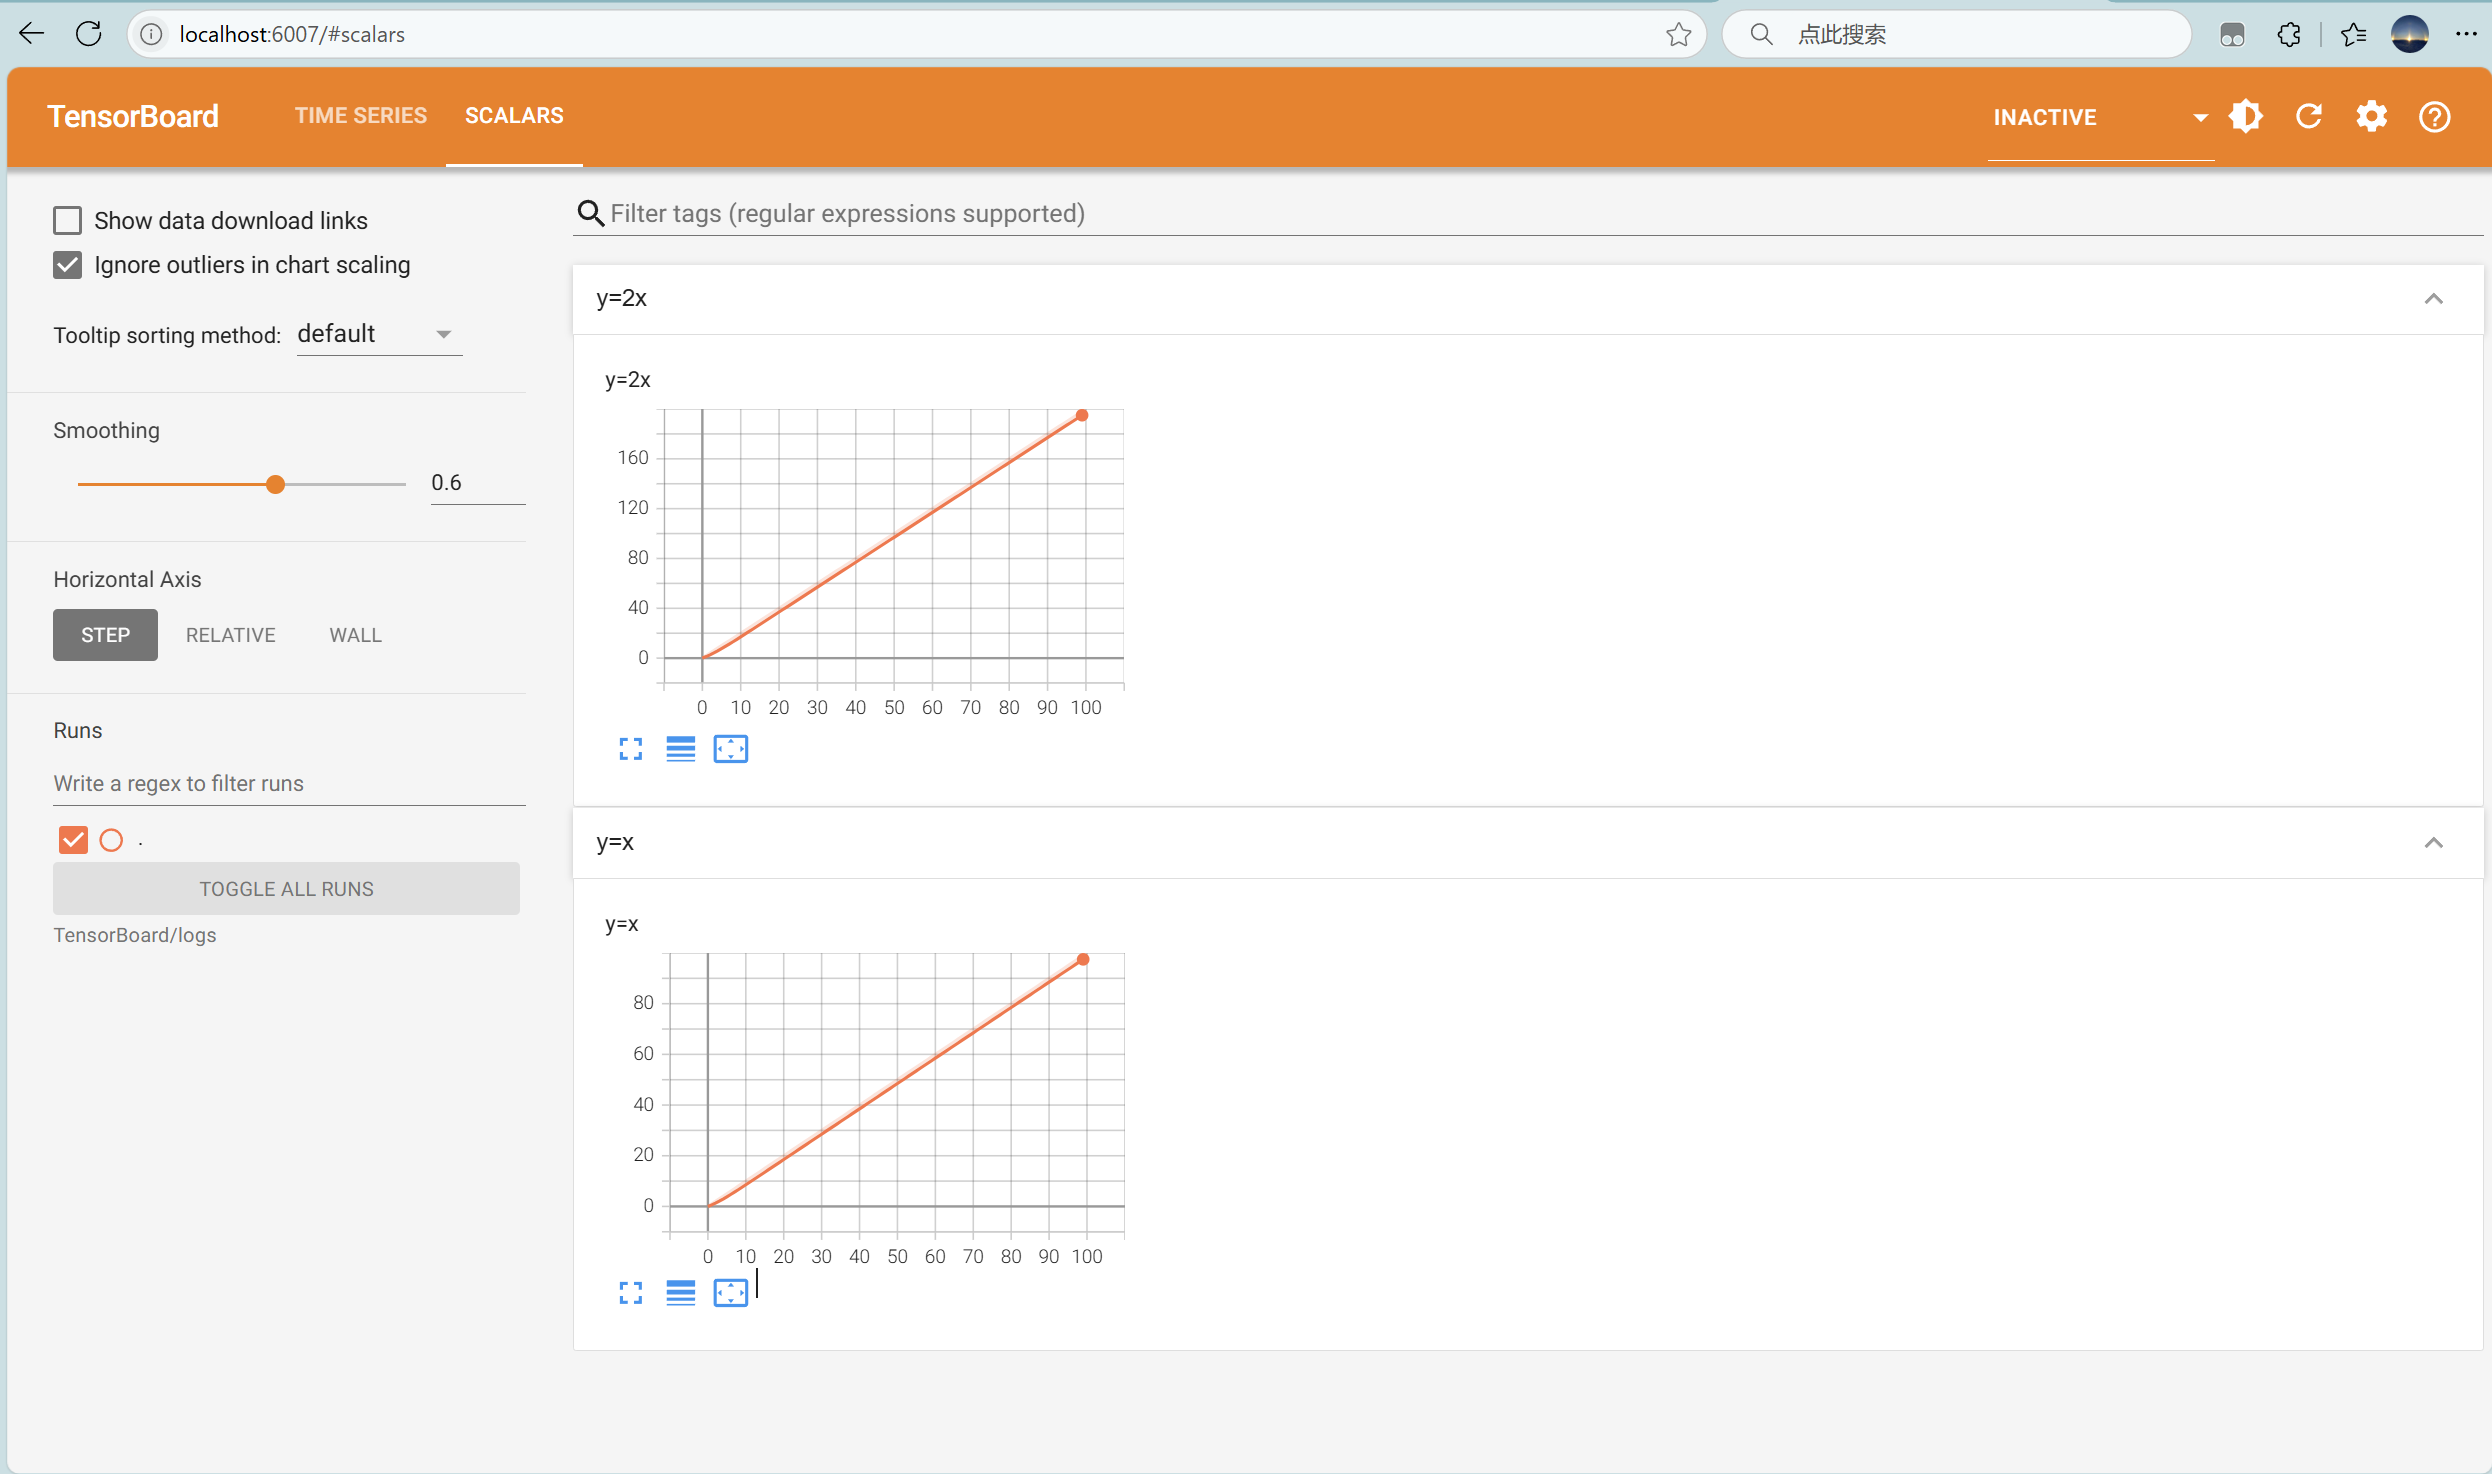This screenshot has height=1474, width=2492.
Task: Uncheck the orange run checkbox
Action: [73, 840]
